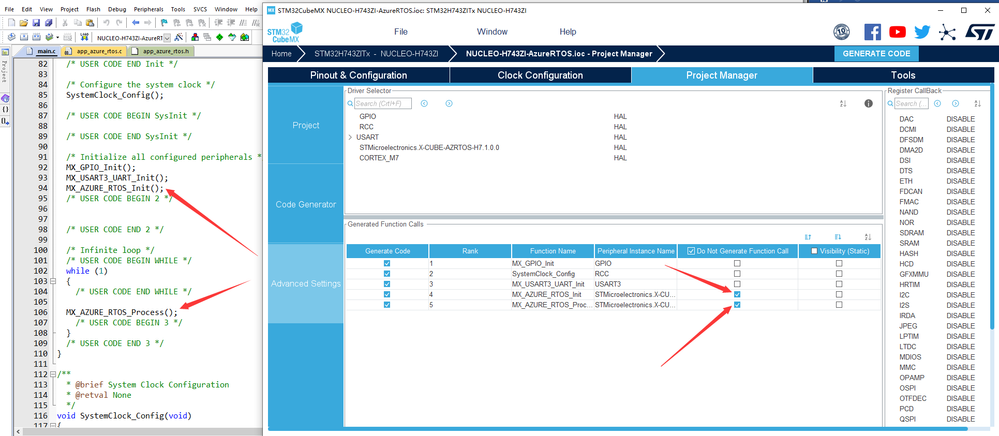Click next search result arrow in Driver Selector
This screenshot has width=999, height=436.
[x=449, y=103]
